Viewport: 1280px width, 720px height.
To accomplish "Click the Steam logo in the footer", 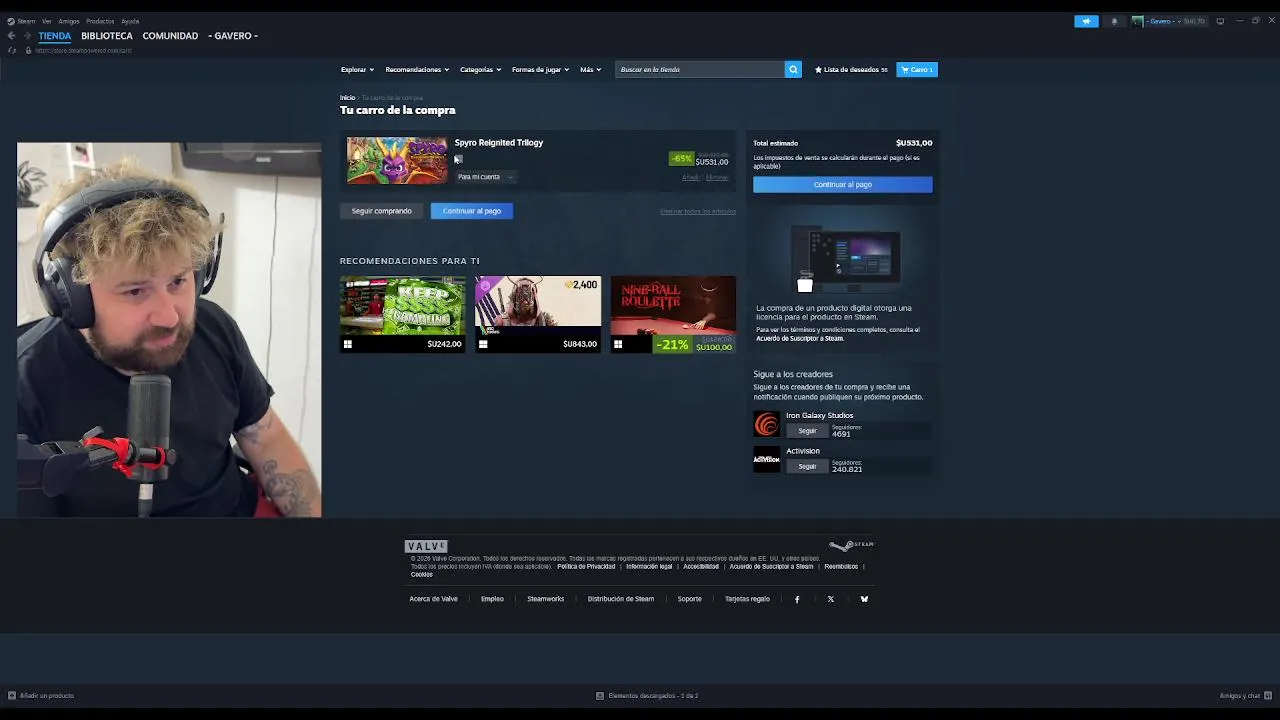I will [851, 545].
